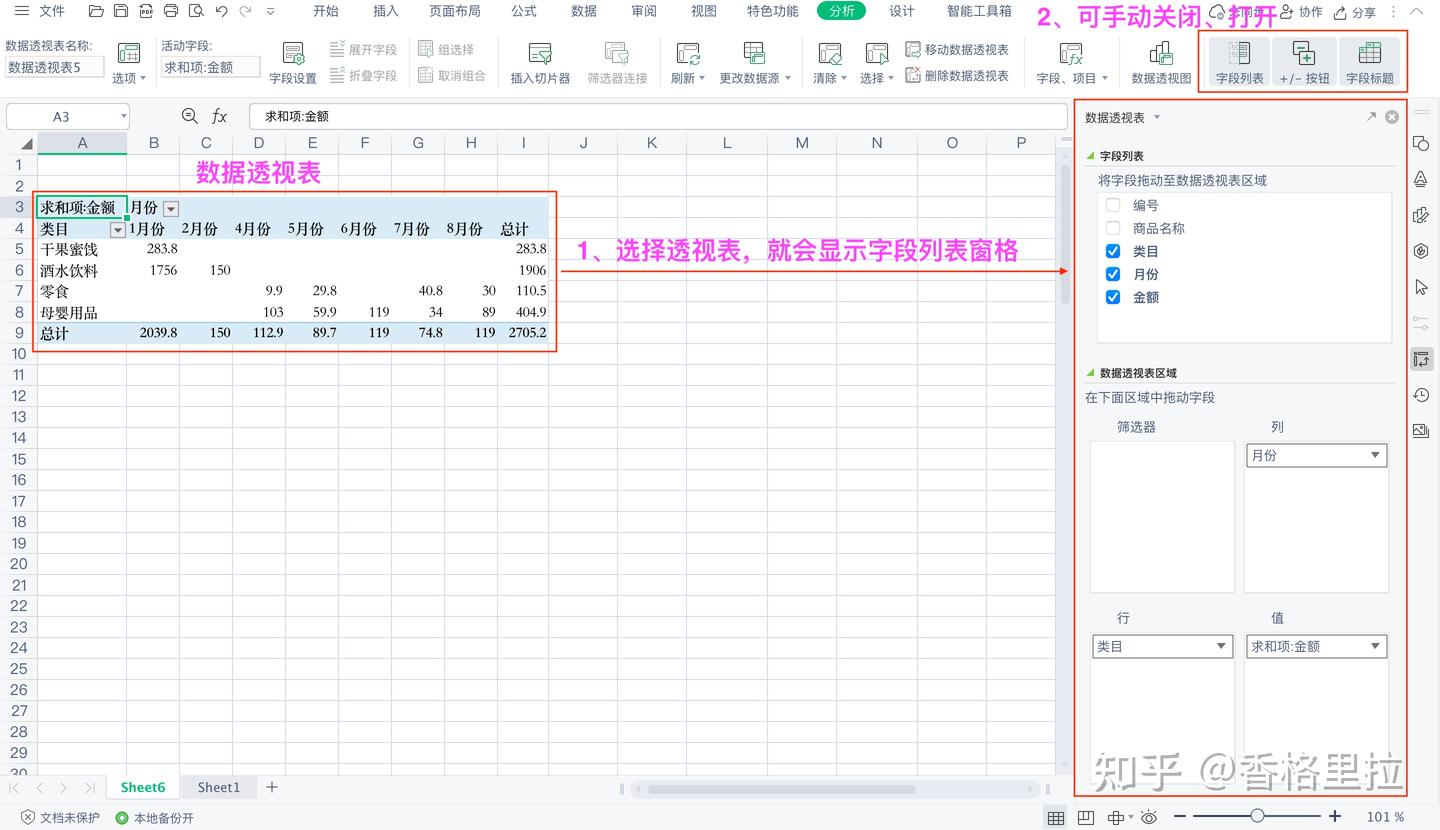Uncheck the 月份 field checkbox
This screenshot has height=830, width=1440.
click(1113, 274)
